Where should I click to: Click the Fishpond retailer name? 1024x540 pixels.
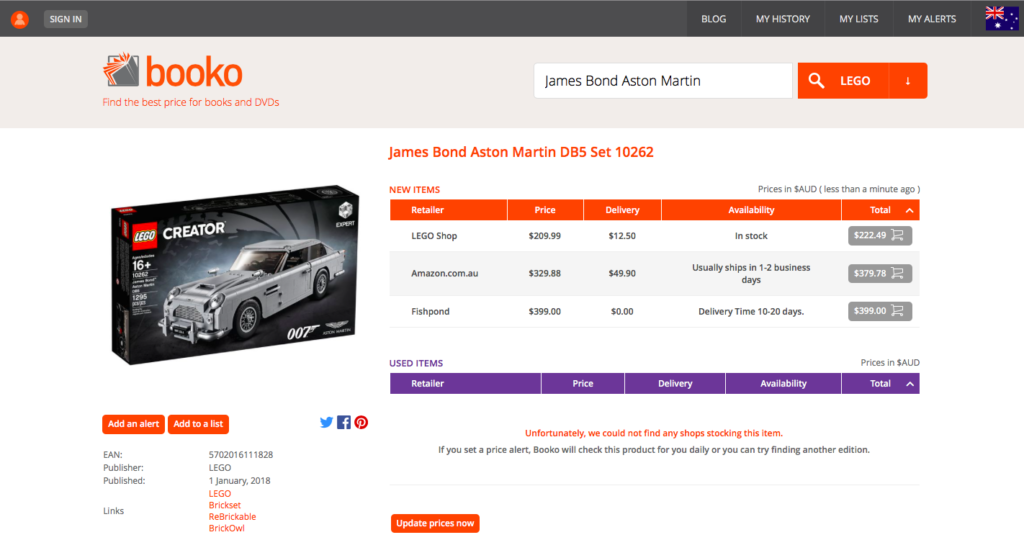click(x=430, y=311)
